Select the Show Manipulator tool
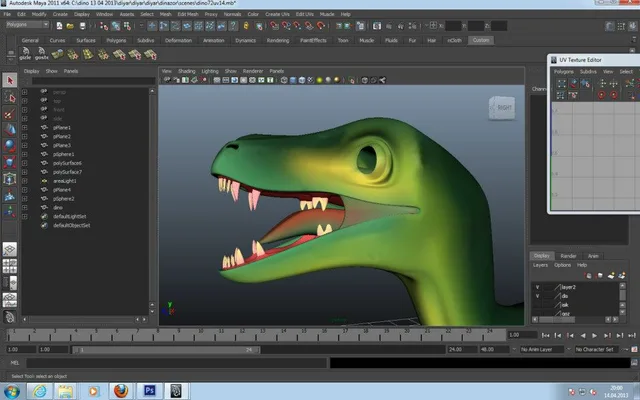The width and height of the screenshot is (640, 400). [9, 211]
